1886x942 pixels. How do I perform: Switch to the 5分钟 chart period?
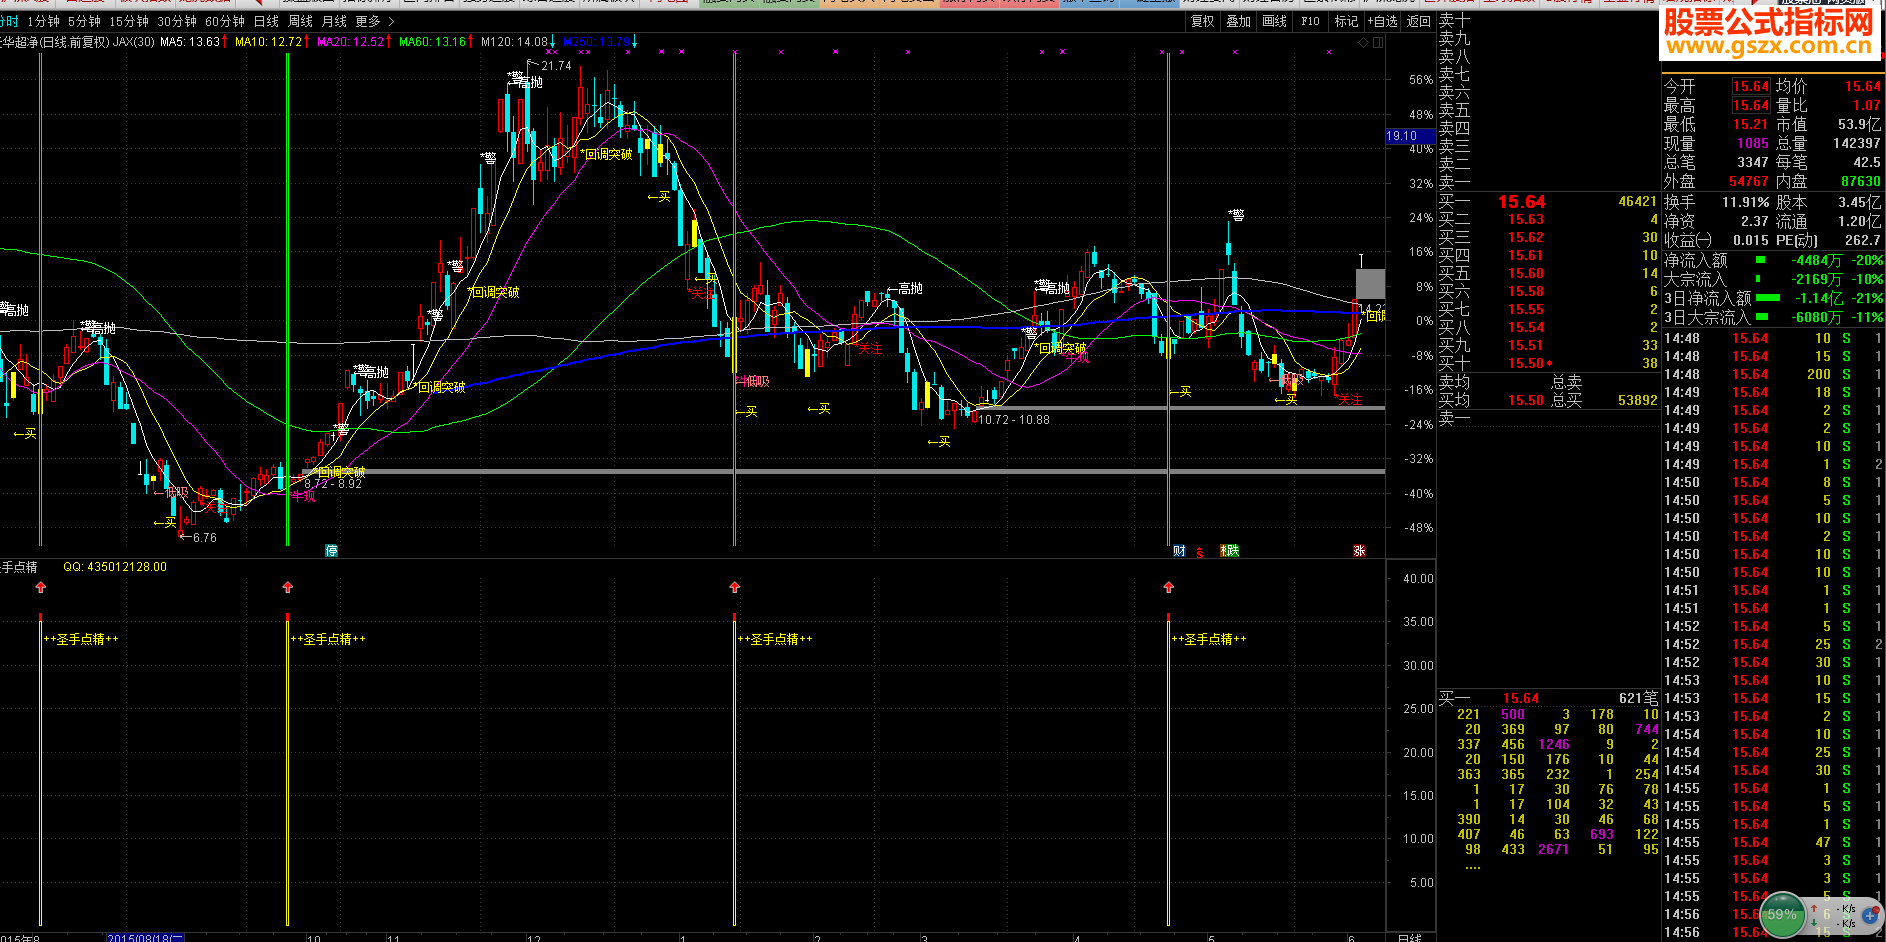tap(84, 21)
